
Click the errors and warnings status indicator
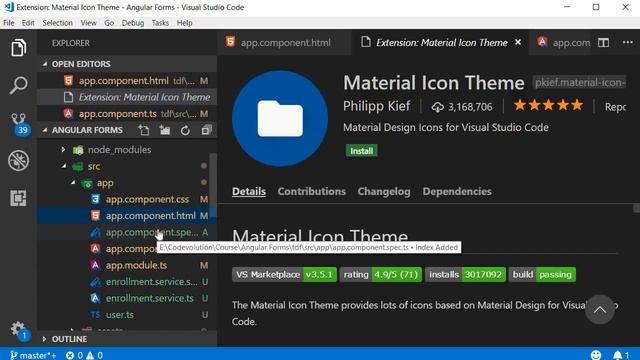[84, 355]
